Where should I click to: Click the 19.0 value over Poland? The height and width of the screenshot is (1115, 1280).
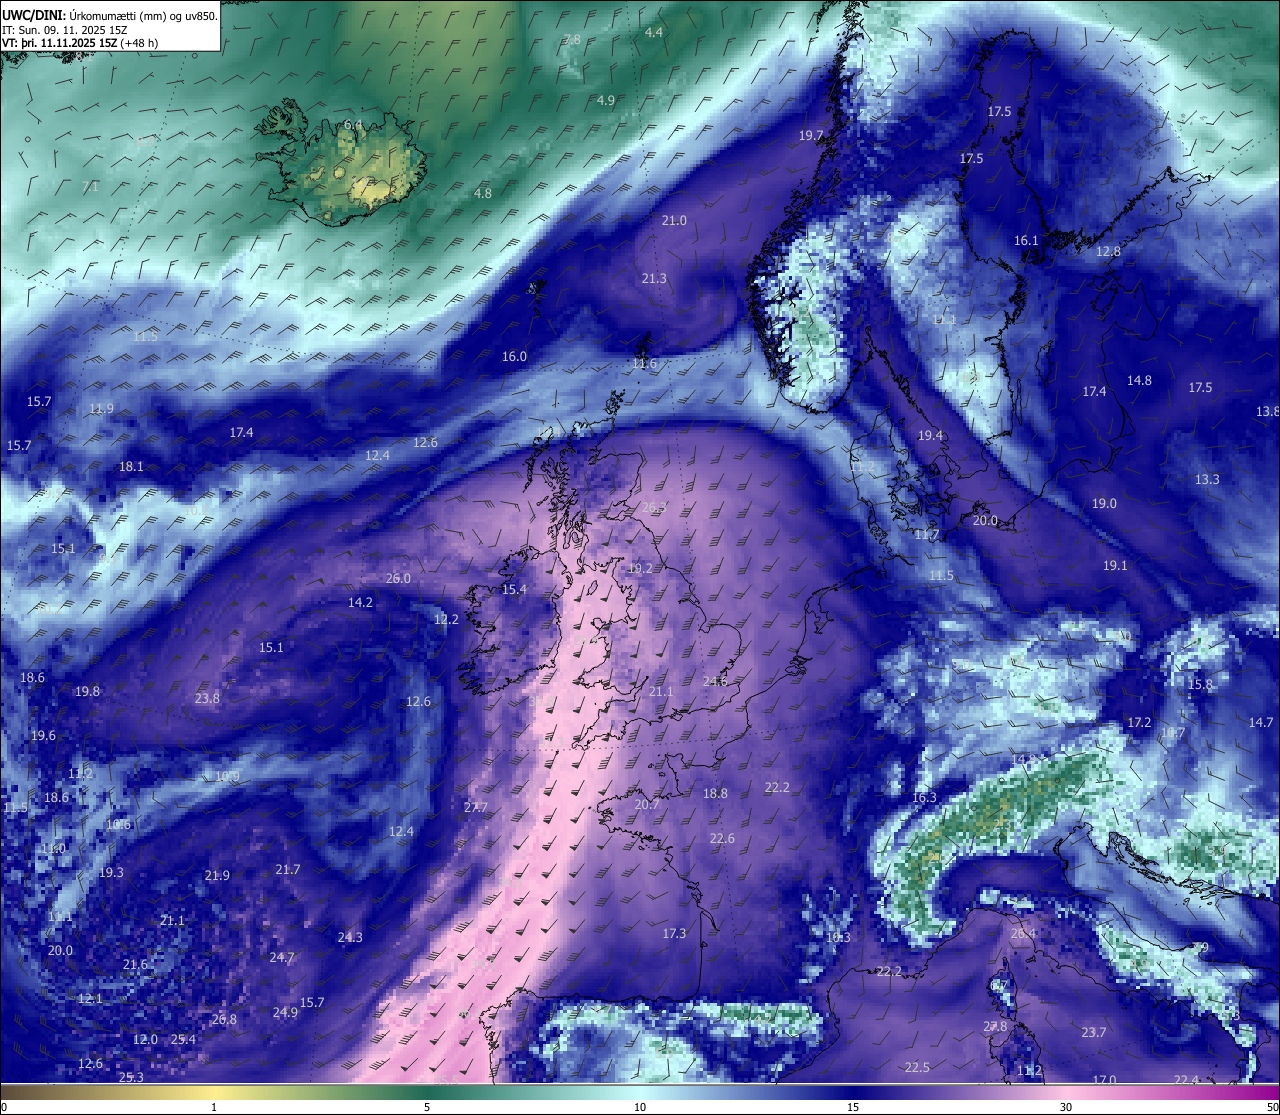[1104, 504]
